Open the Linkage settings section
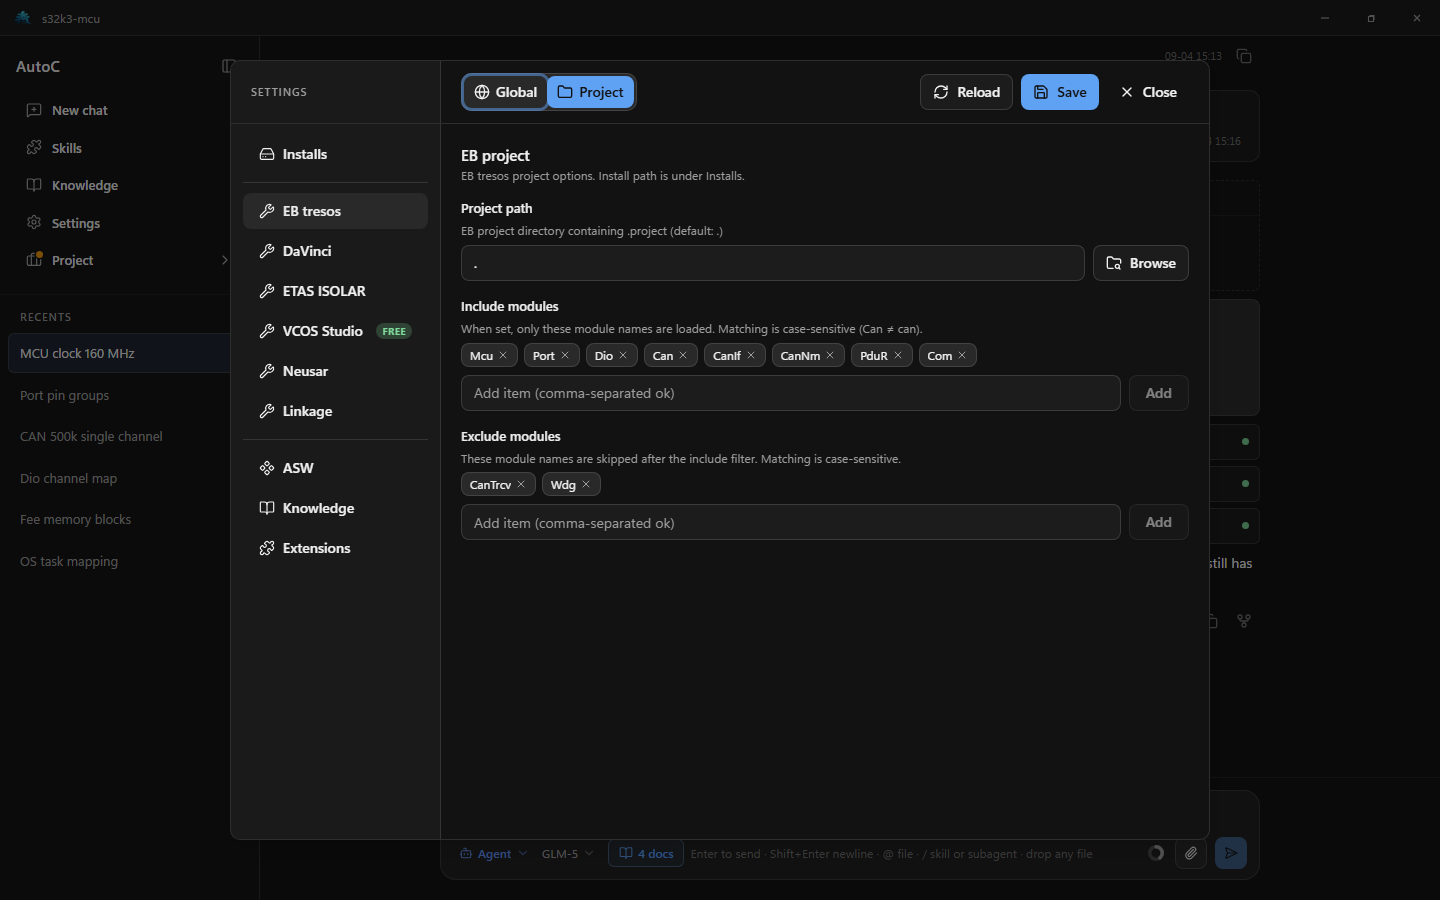 tap(335, 411)
